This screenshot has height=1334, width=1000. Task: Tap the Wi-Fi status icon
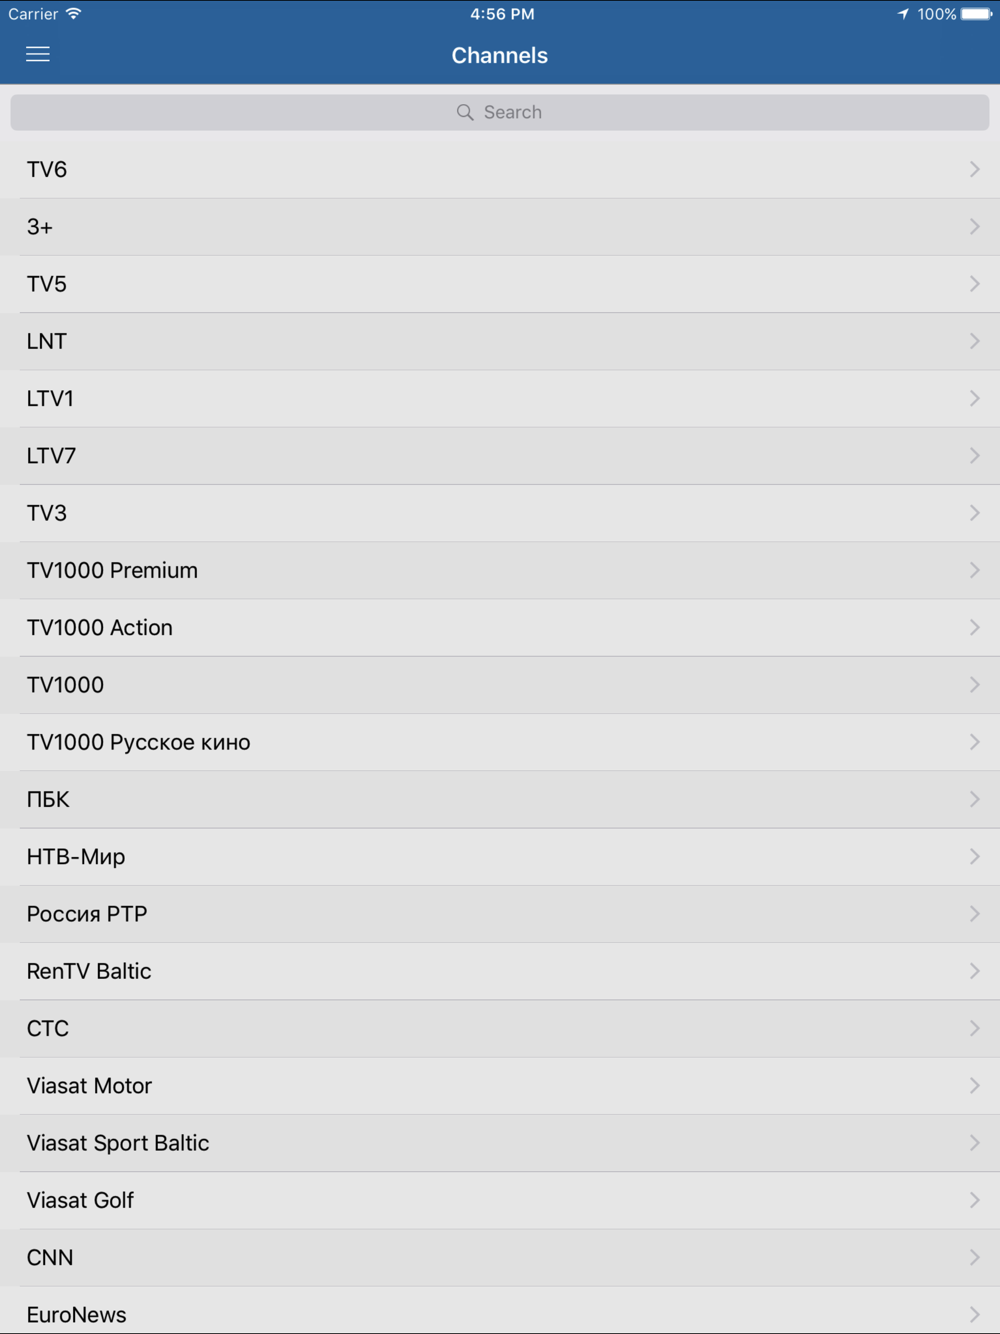tap(74, 14)
